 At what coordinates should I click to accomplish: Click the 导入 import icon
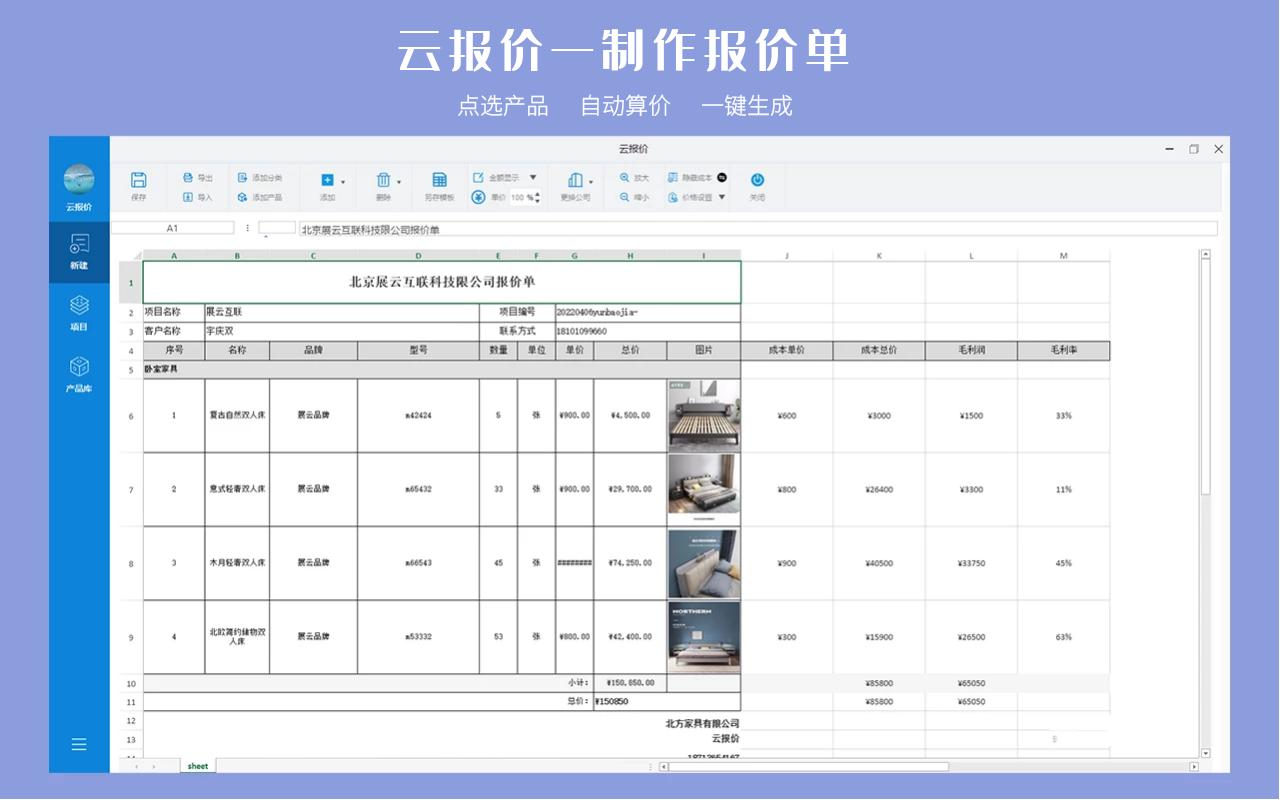(188, 196)
